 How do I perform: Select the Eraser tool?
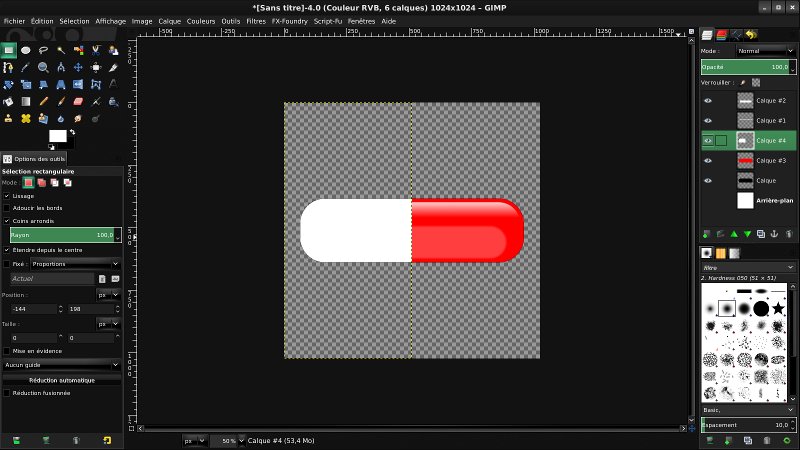coord(78,102)
